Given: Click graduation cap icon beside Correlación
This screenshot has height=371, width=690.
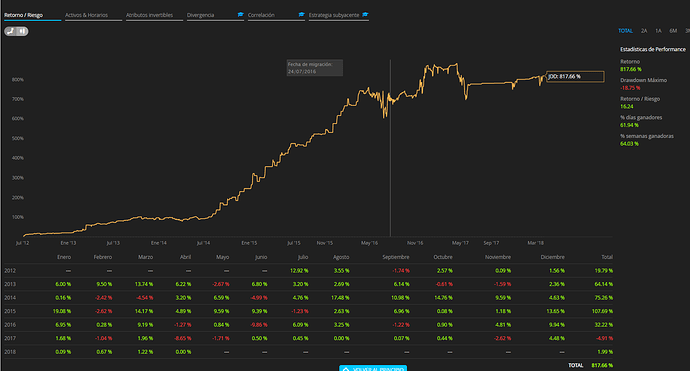Looking at the screenshot, I should [301, 15].
